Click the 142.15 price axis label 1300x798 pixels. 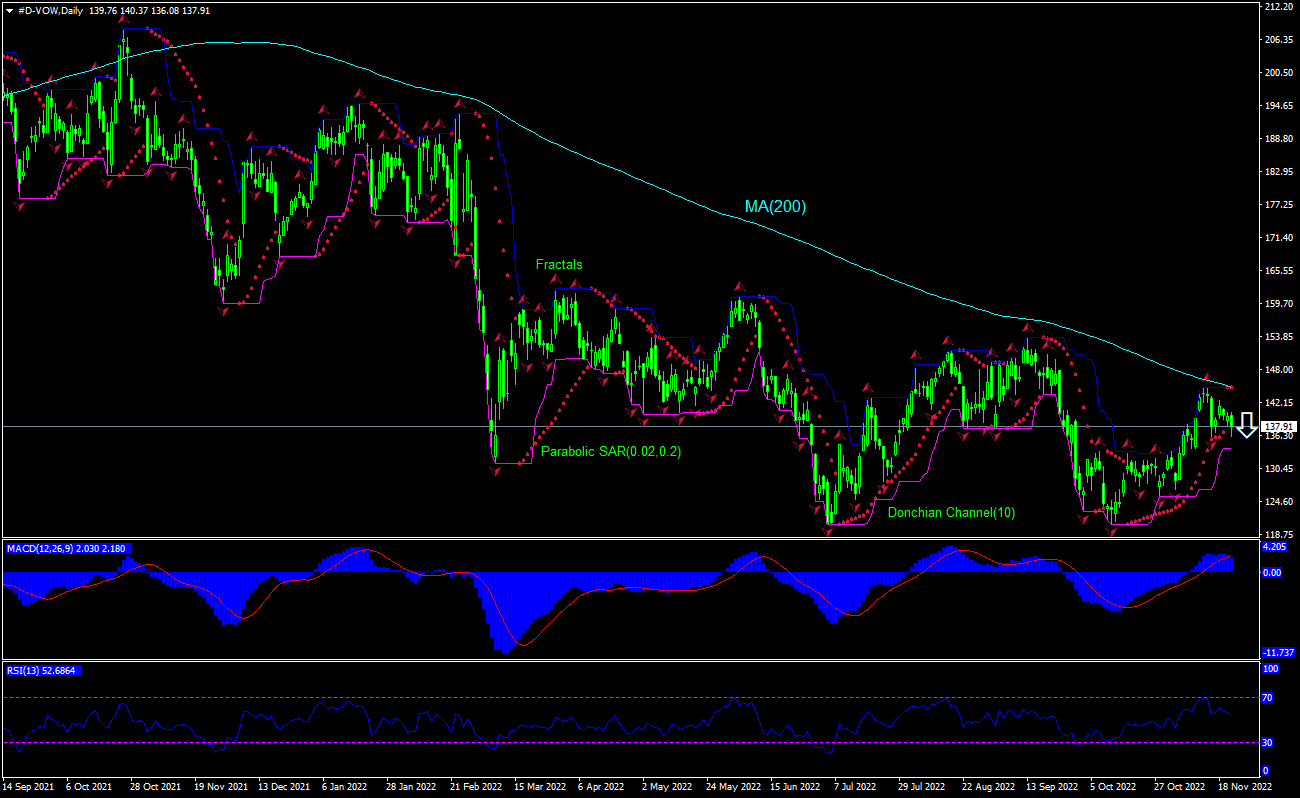point(1277,403)
